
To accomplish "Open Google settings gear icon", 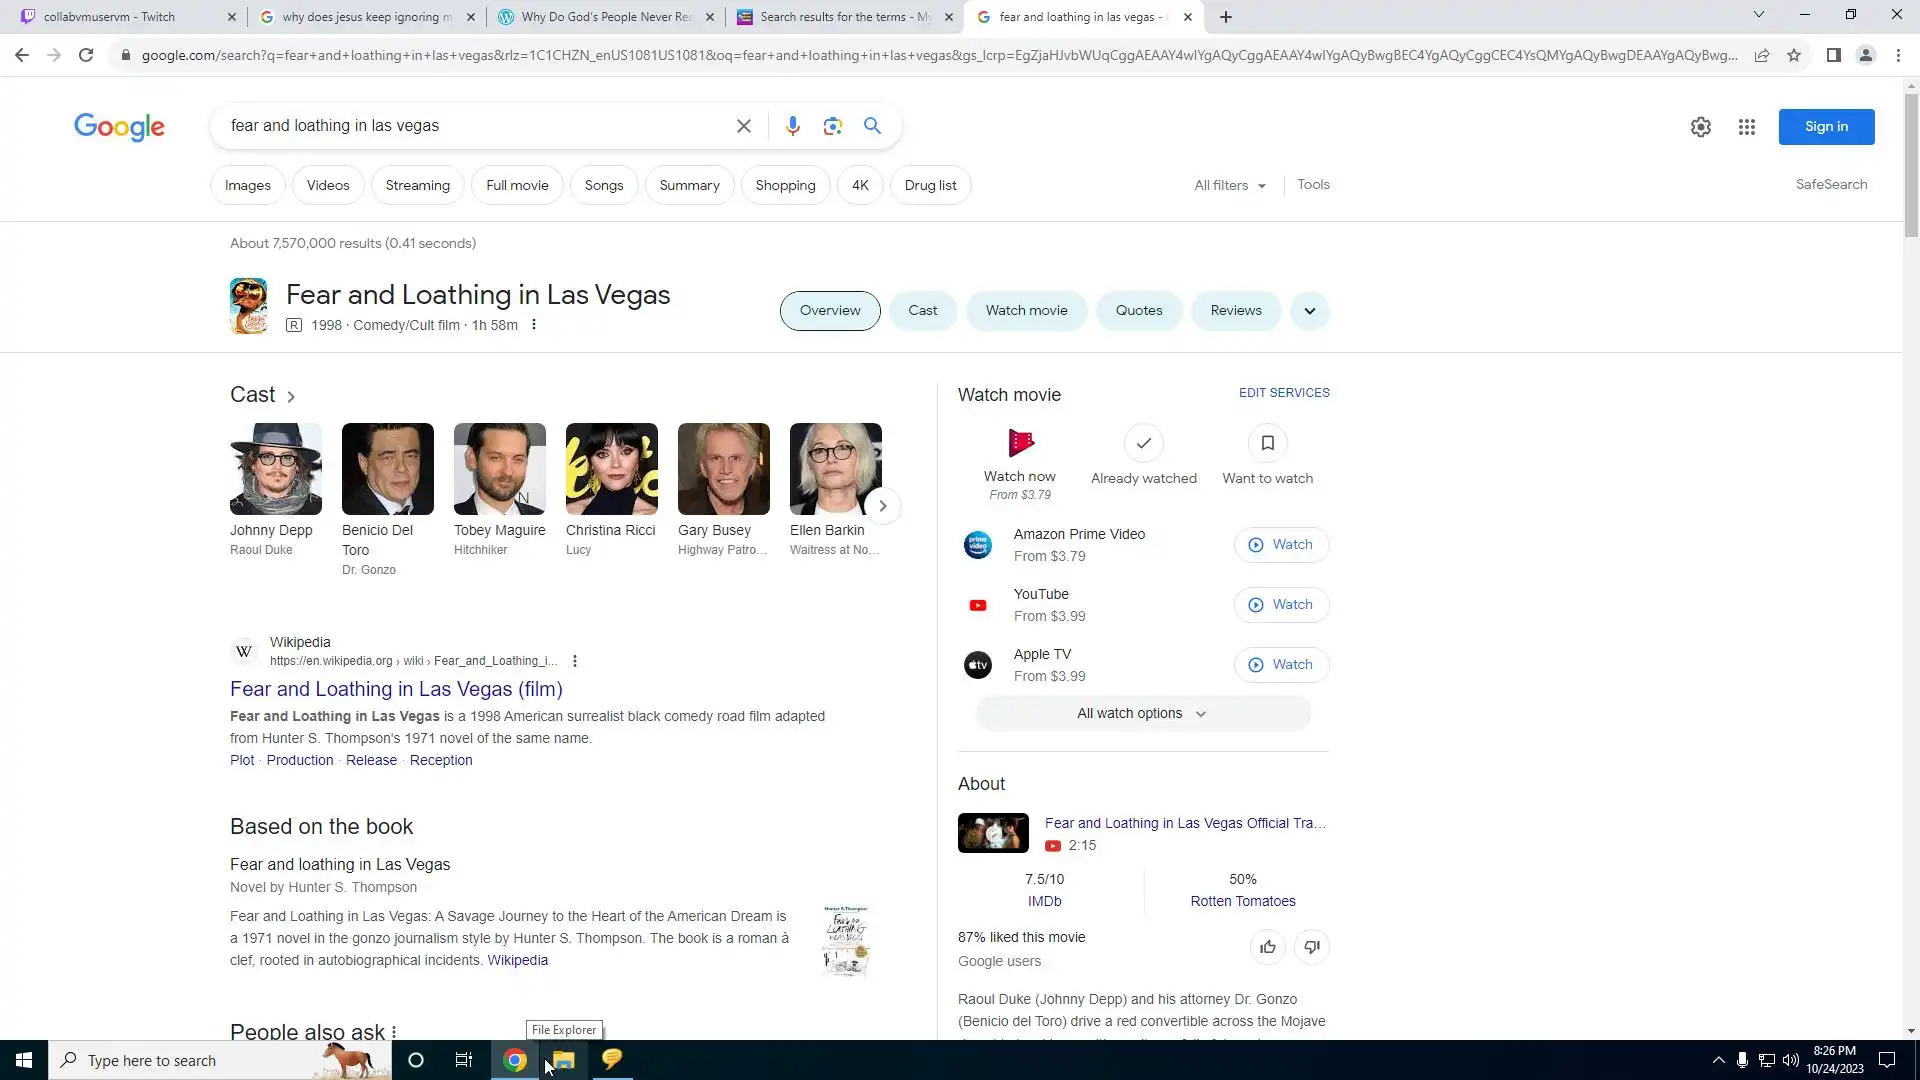I will pyautogui.click(x=1700, y=127).
